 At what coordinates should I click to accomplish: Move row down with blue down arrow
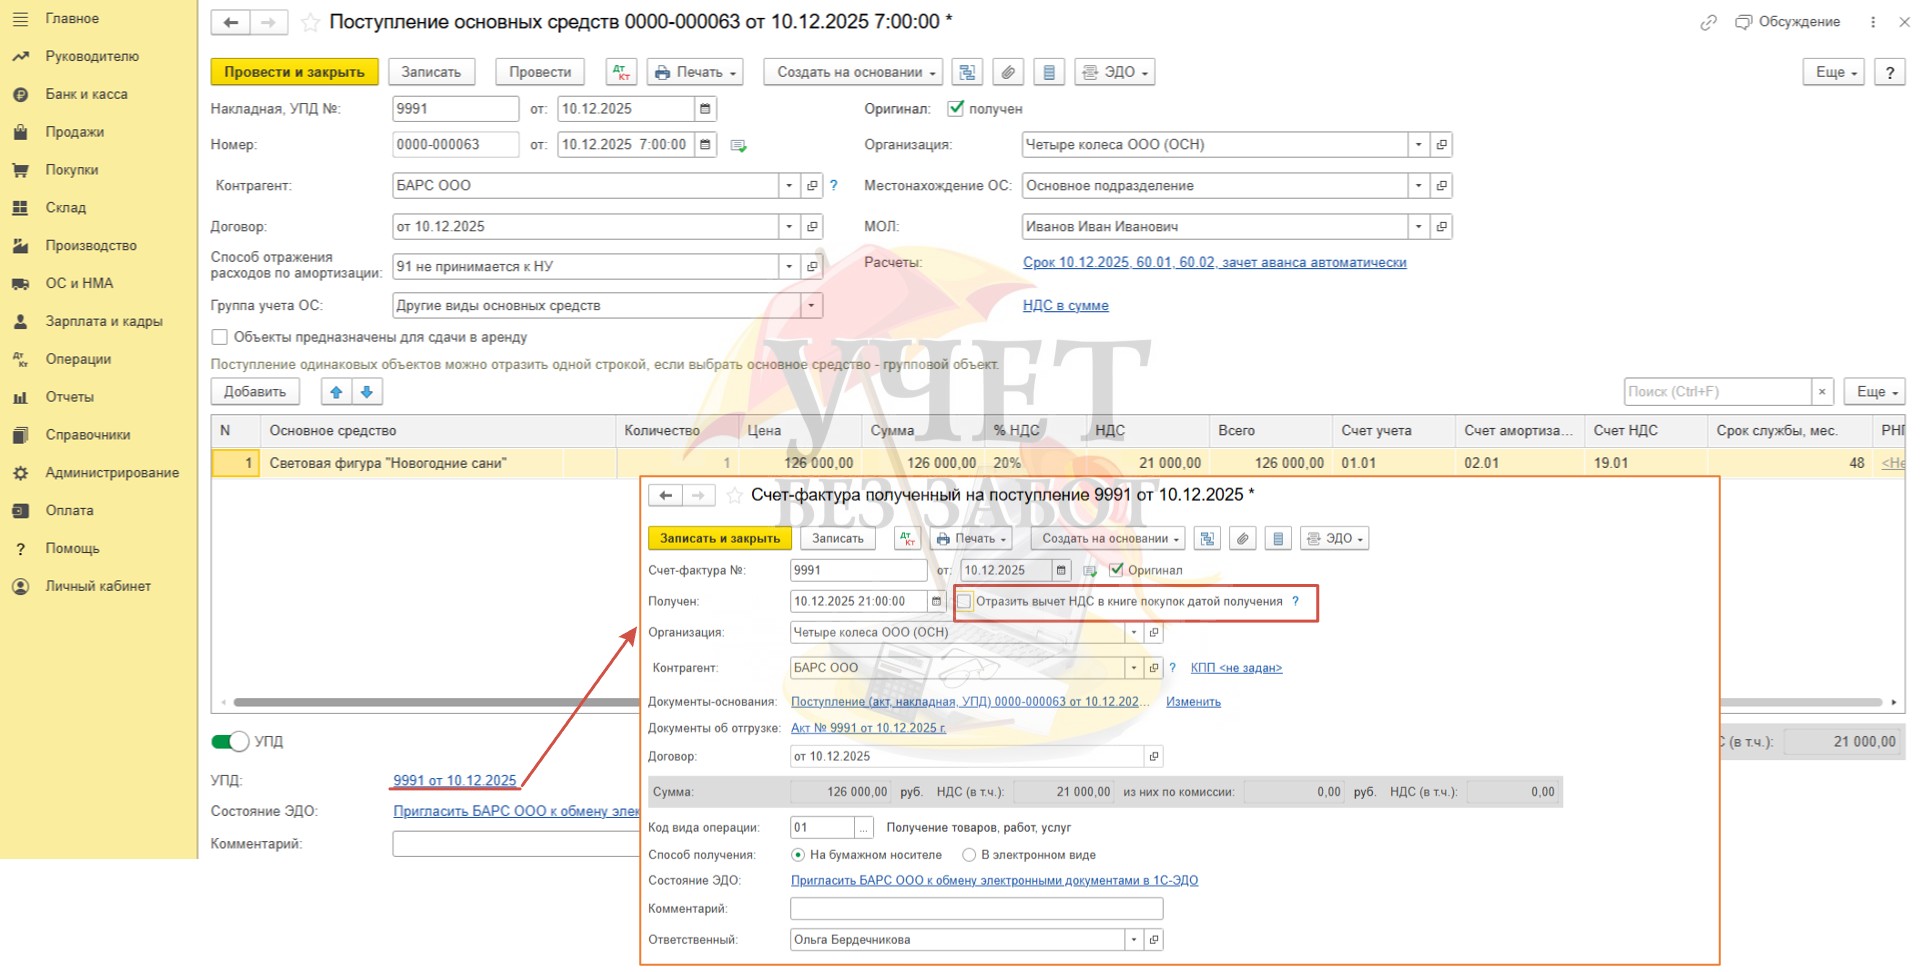point(367,392)
